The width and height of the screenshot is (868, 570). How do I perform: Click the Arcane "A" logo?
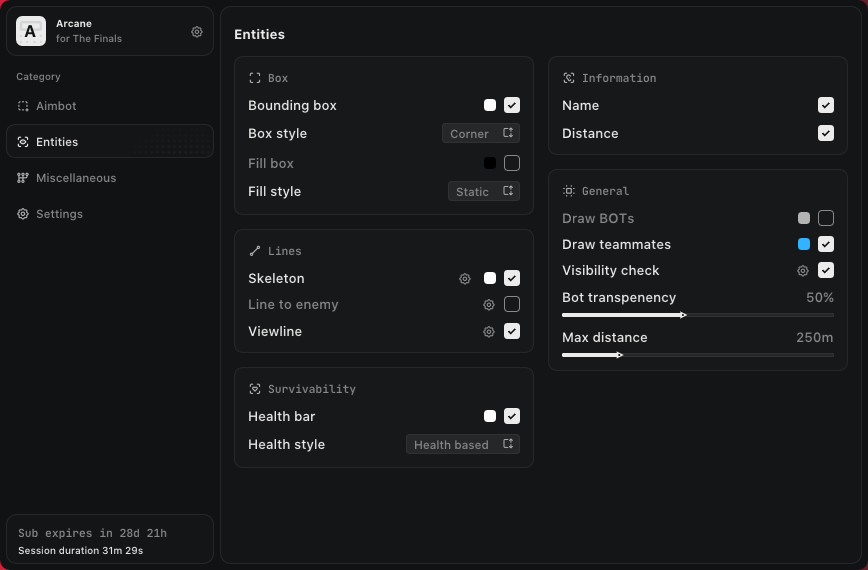tap(31, 32)
